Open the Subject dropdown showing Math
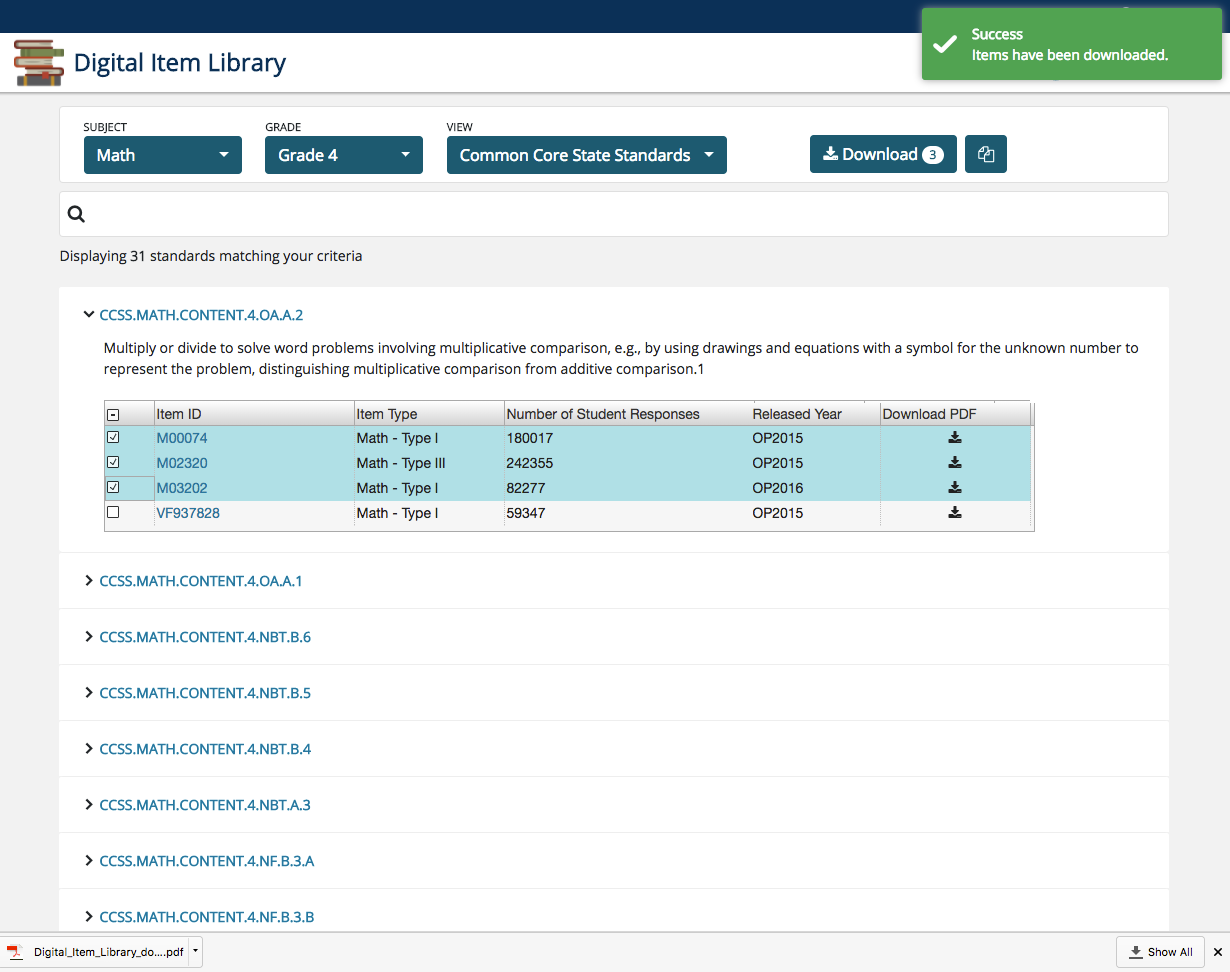This screenshot has width=1230, height=972. point(163,155)
